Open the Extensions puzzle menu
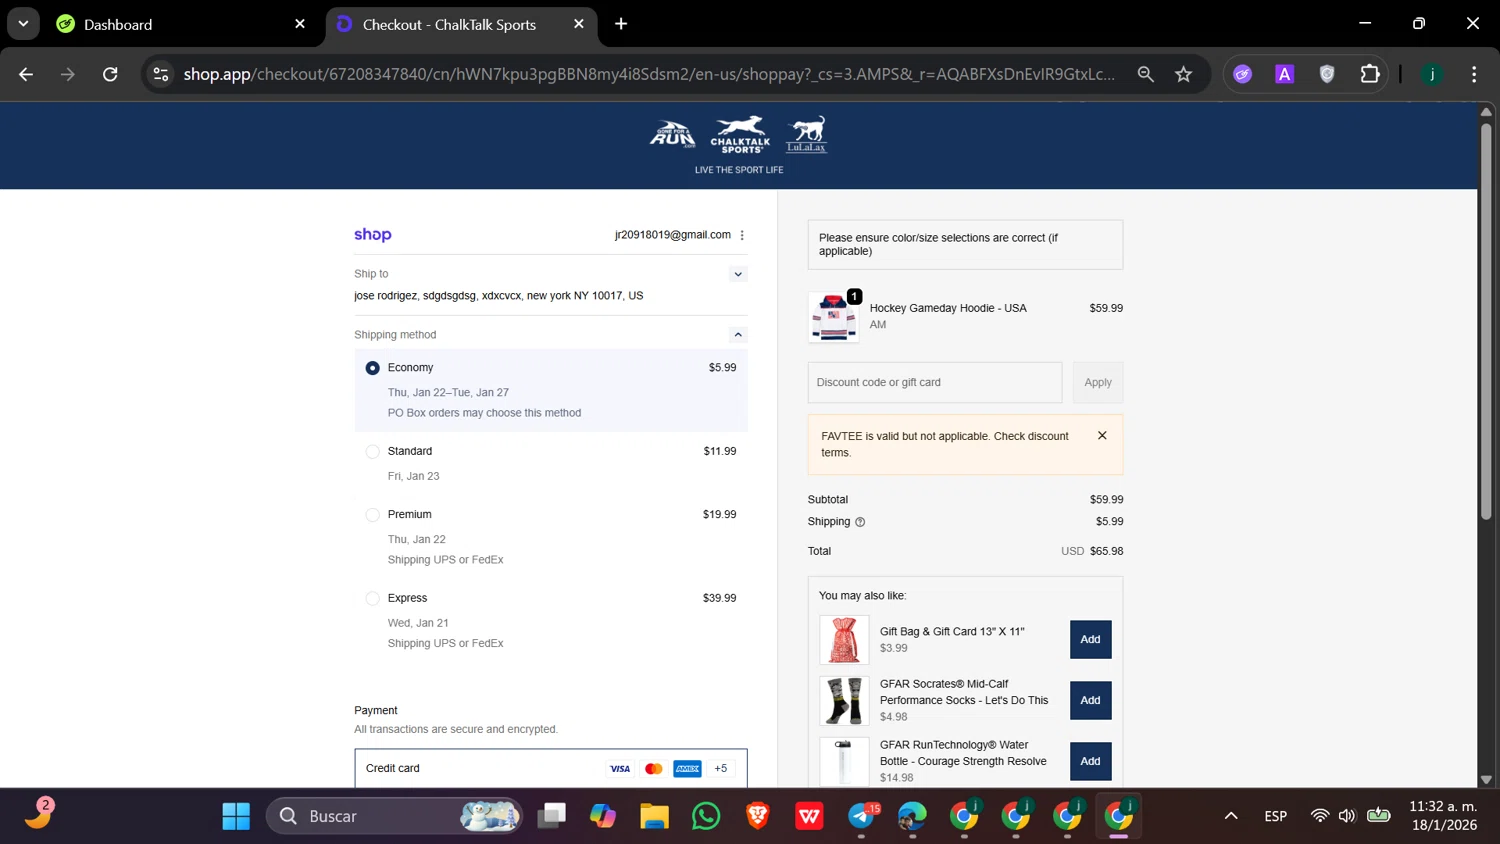Image resolution: width=1500 pixels, height=844 pixels. [1370, 74]
